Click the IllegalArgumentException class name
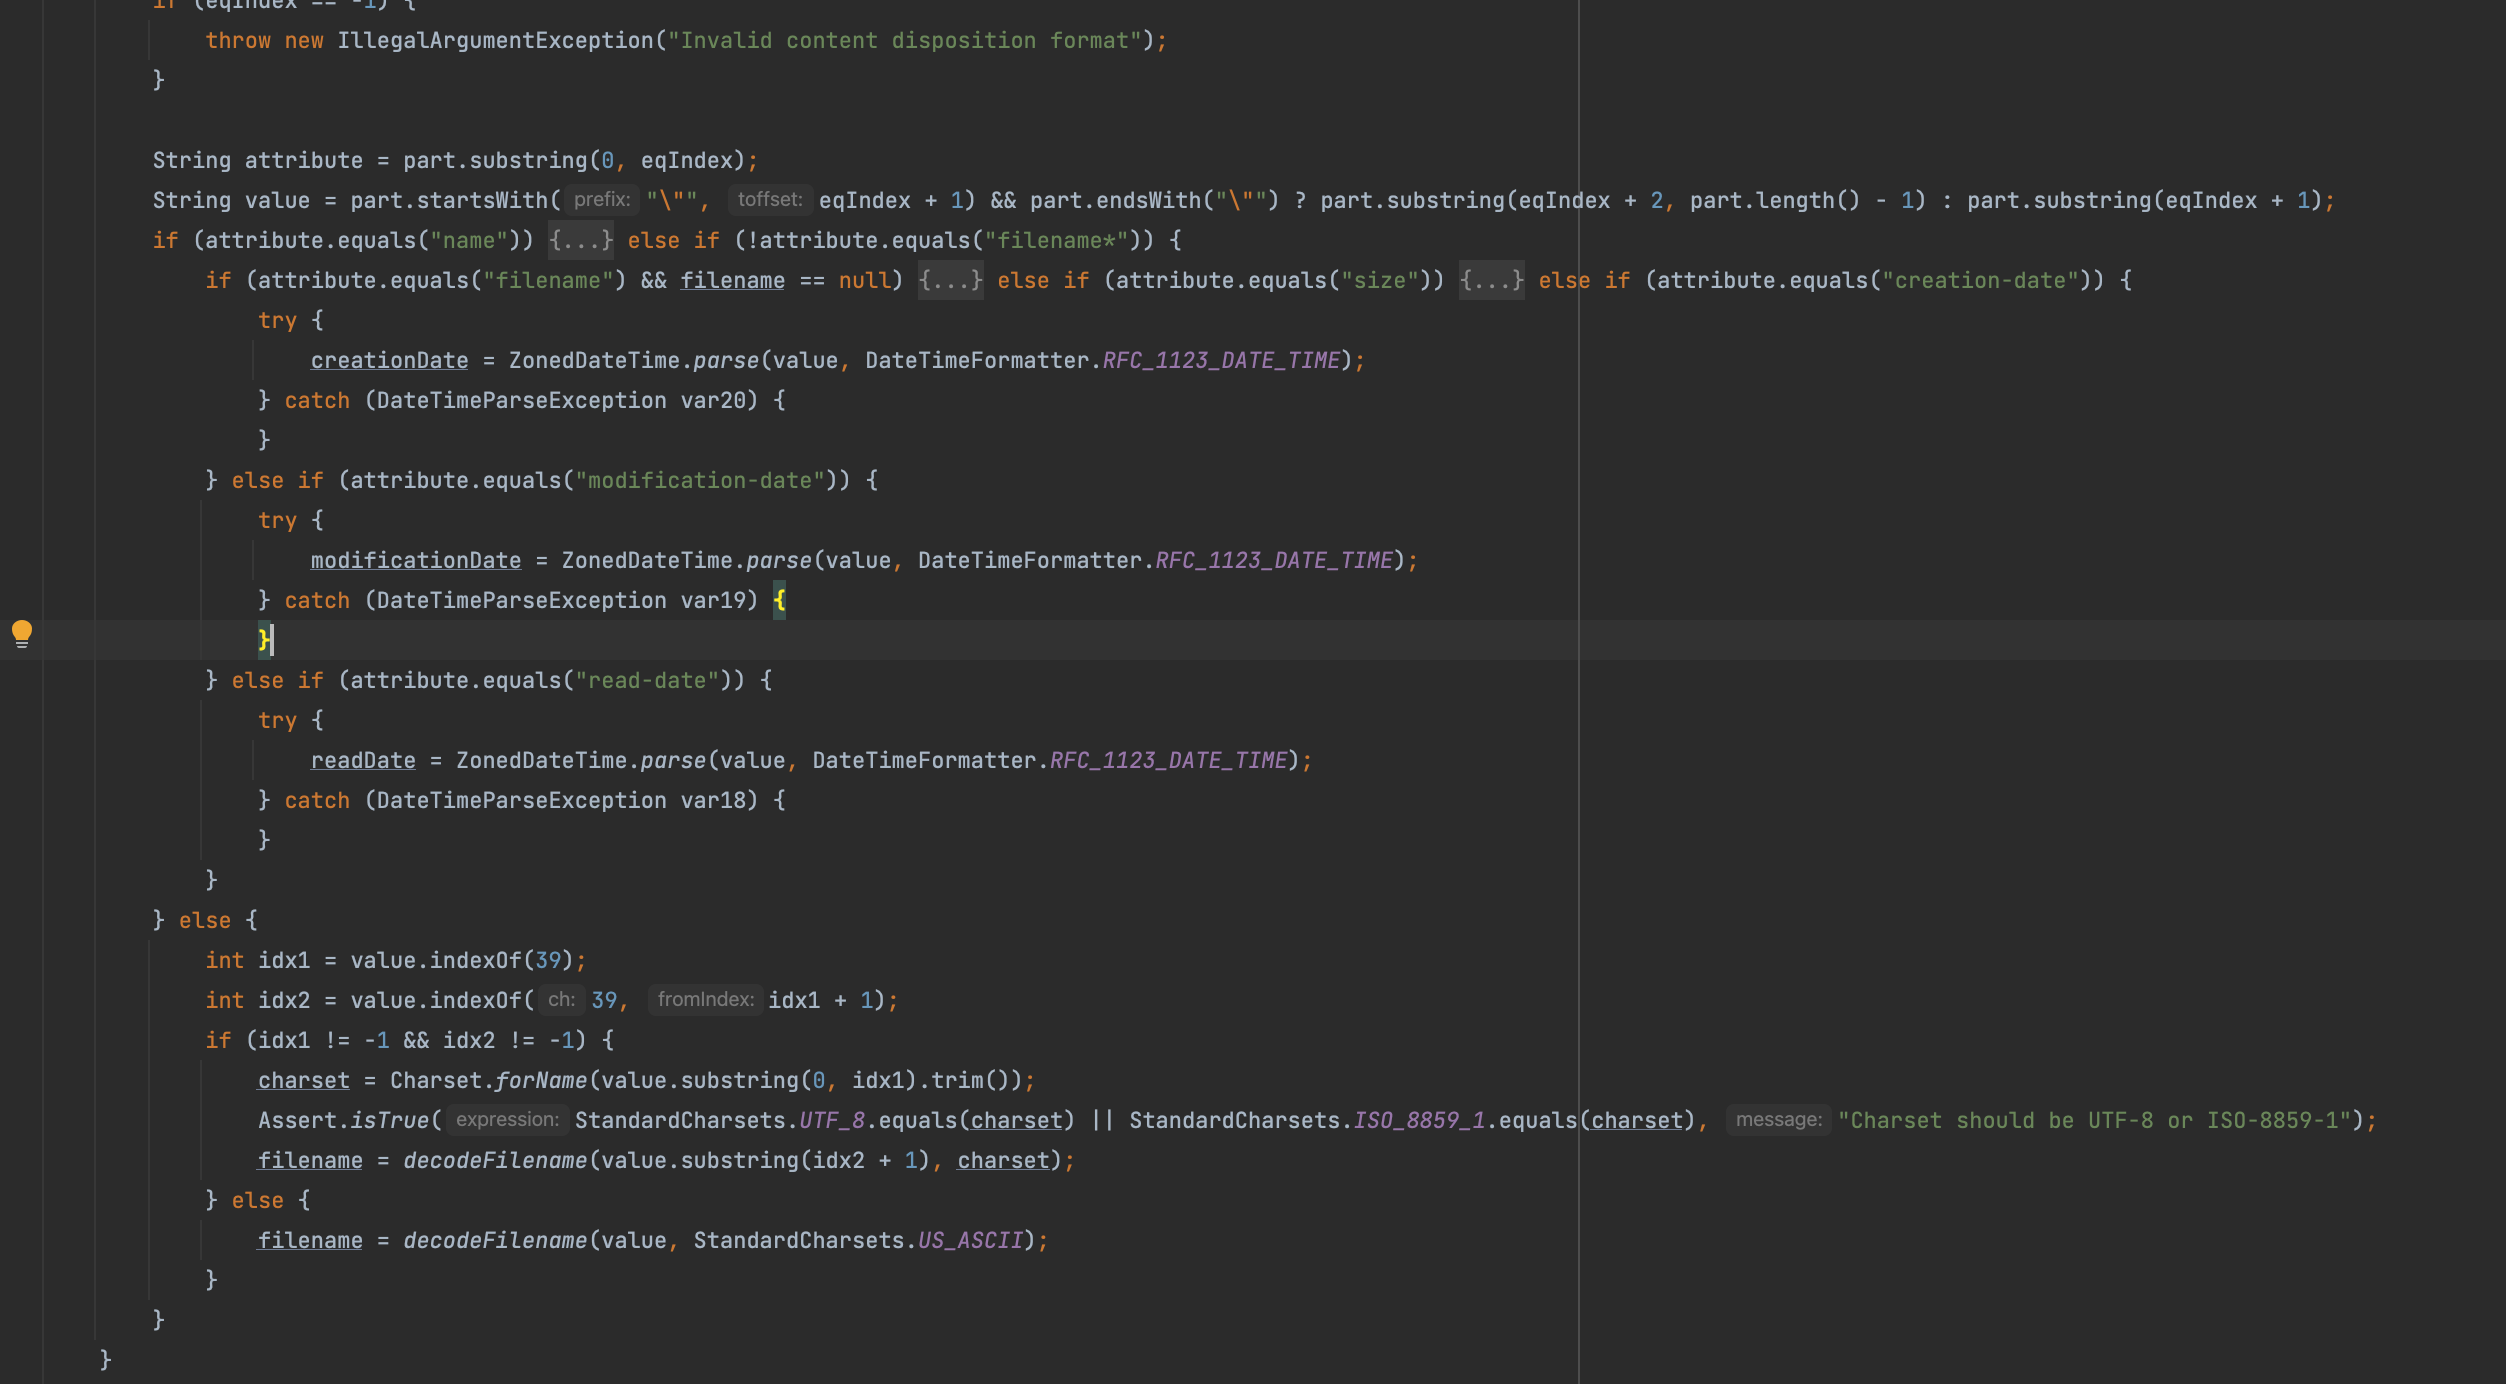The height and width of the screenshot is (1384, 2506). tap(495, 41)
